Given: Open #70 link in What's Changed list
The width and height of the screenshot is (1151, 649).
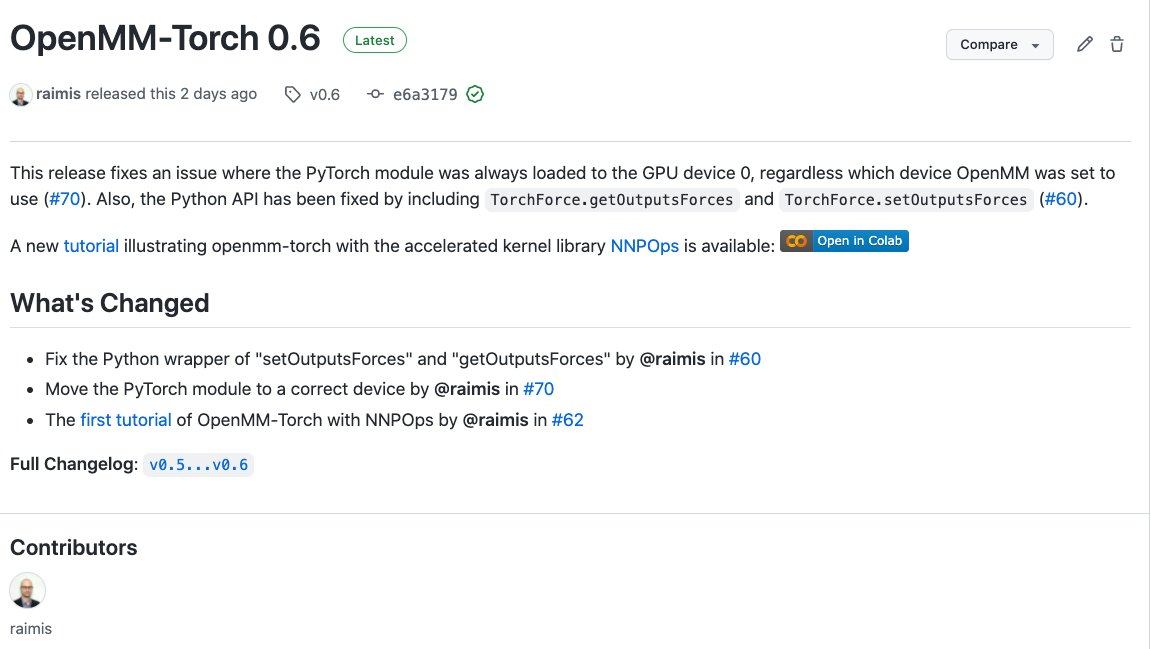Looking at the screenshot, I should tap(538, 389).
